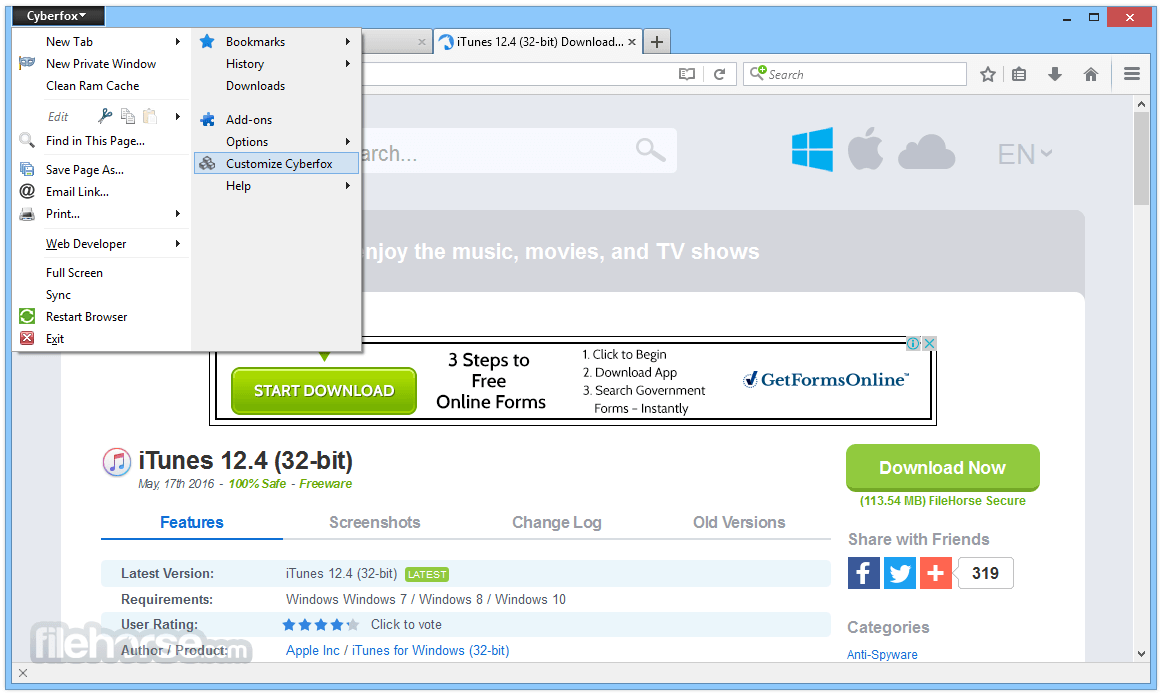Expand the Options submenu
The height and width of the screenshot is (694, 1162).
[276, 142]
